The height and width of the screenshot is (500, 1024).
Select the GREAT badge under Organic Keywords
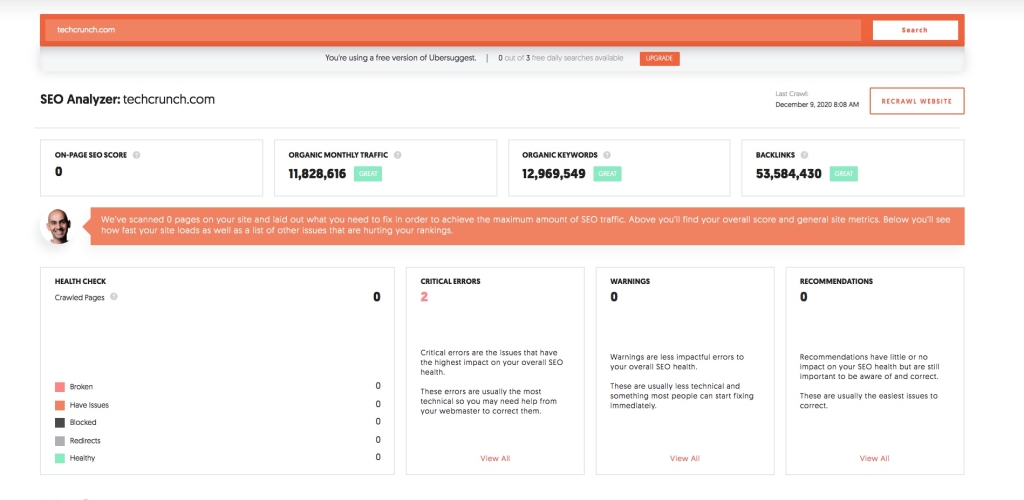coord(607,174)
